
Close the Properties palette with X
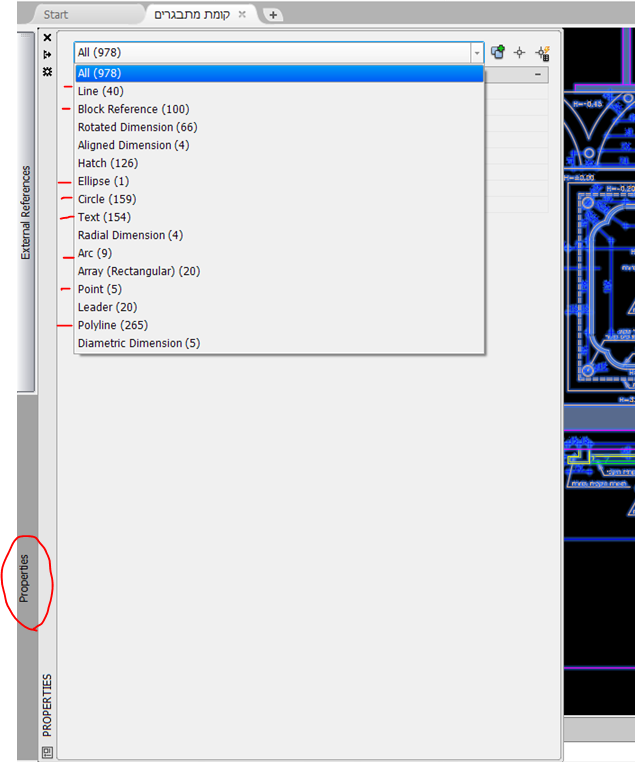pos(47,37)
